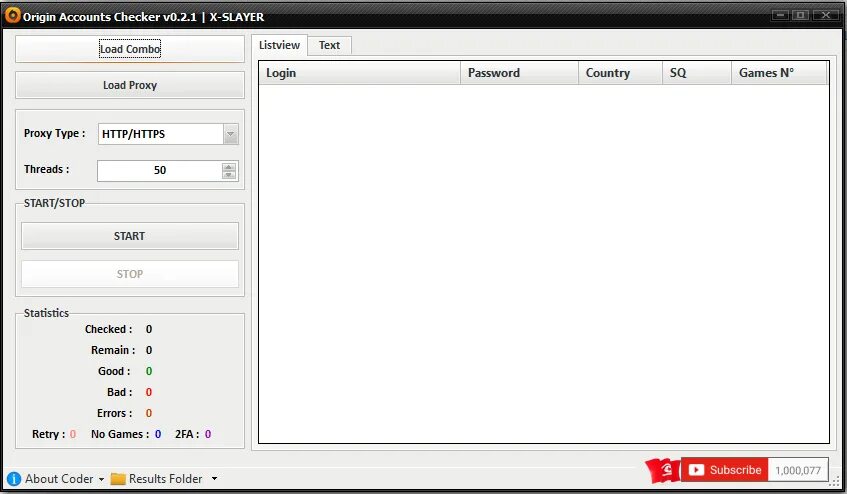Viewport: 847px width, 494px height.
Task: Sort by the Country column header
Action: [620, 73]
